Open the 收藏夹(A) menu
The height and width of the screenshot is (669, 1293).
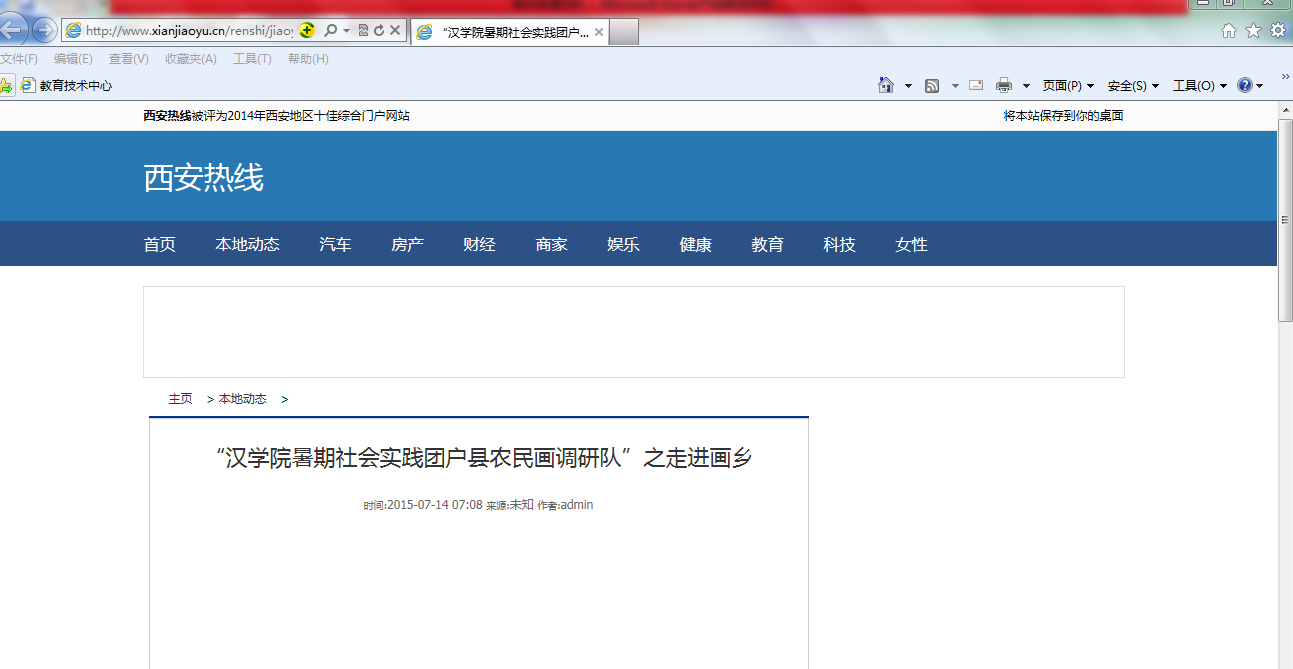point(191,59)
